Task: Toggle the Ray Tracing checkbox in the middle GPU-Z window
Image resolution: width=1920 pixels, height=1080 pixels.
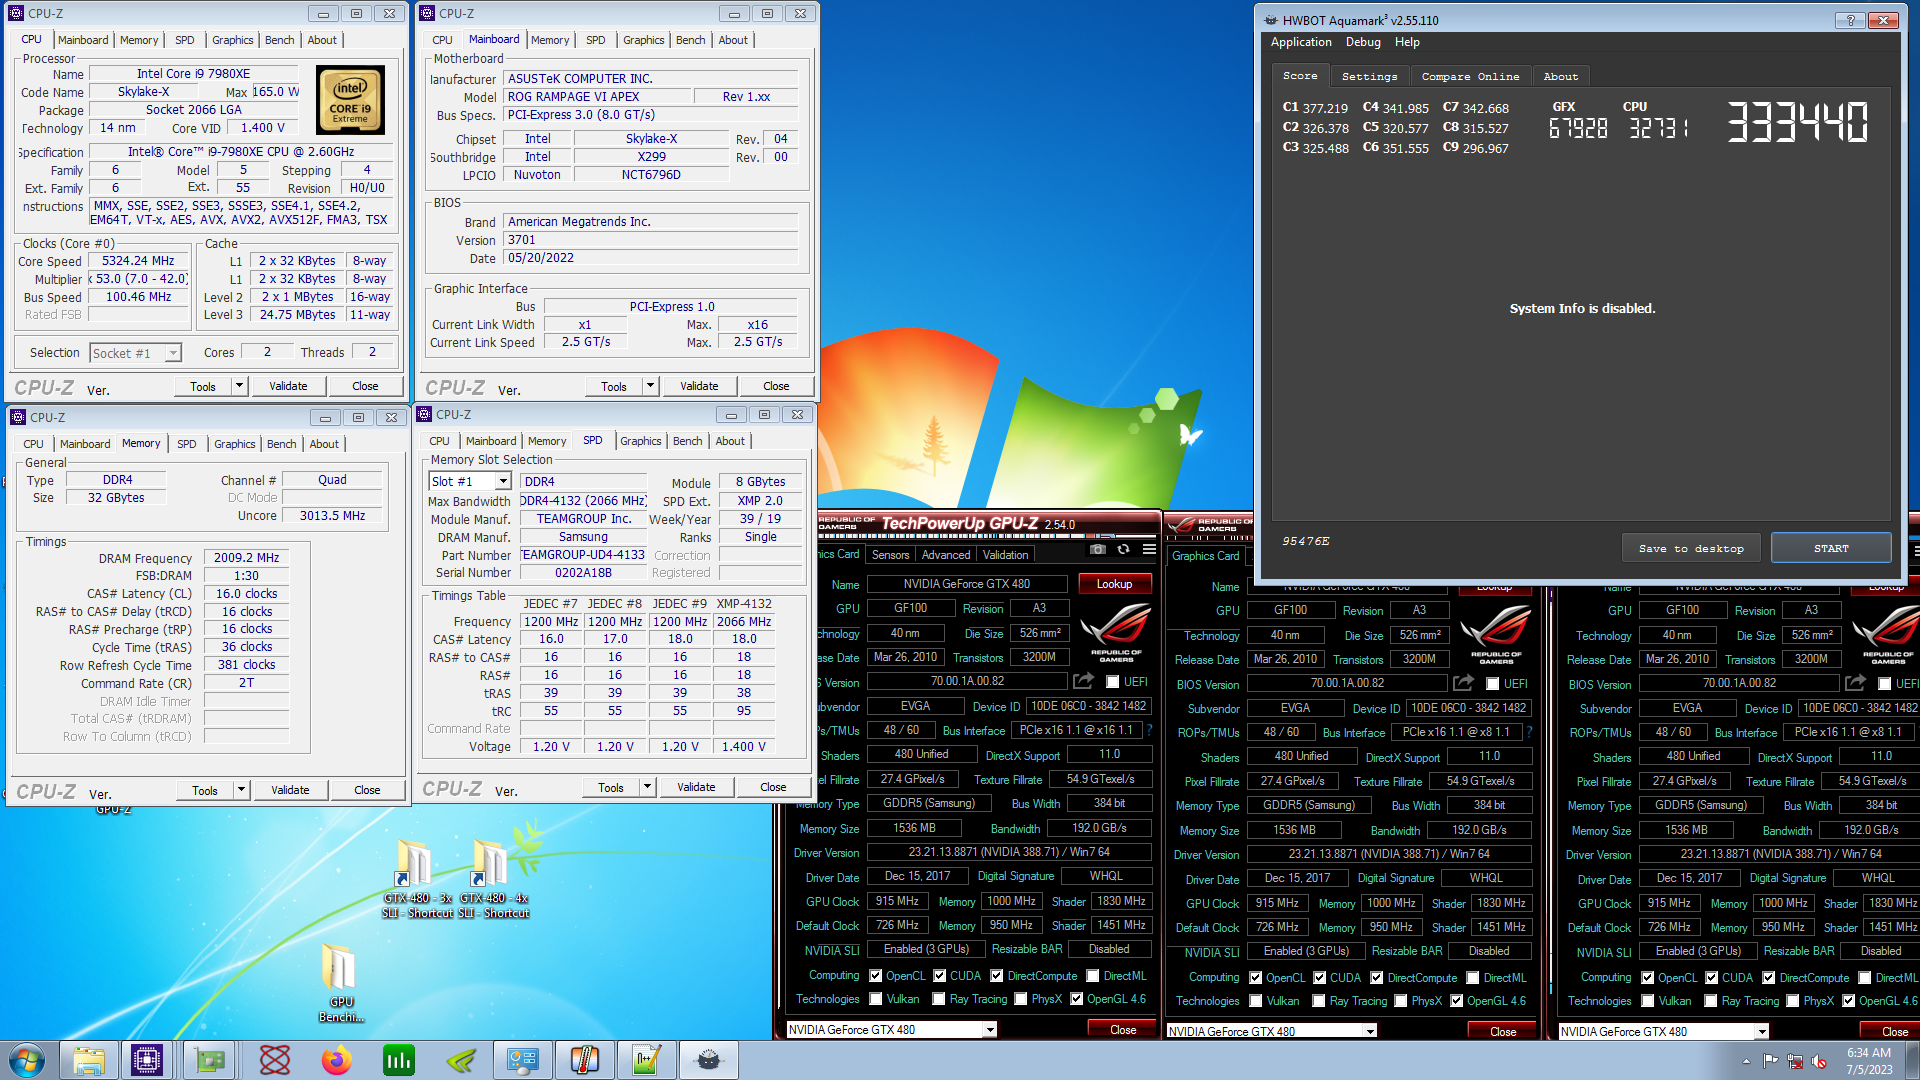Action: (1319, 1001)
